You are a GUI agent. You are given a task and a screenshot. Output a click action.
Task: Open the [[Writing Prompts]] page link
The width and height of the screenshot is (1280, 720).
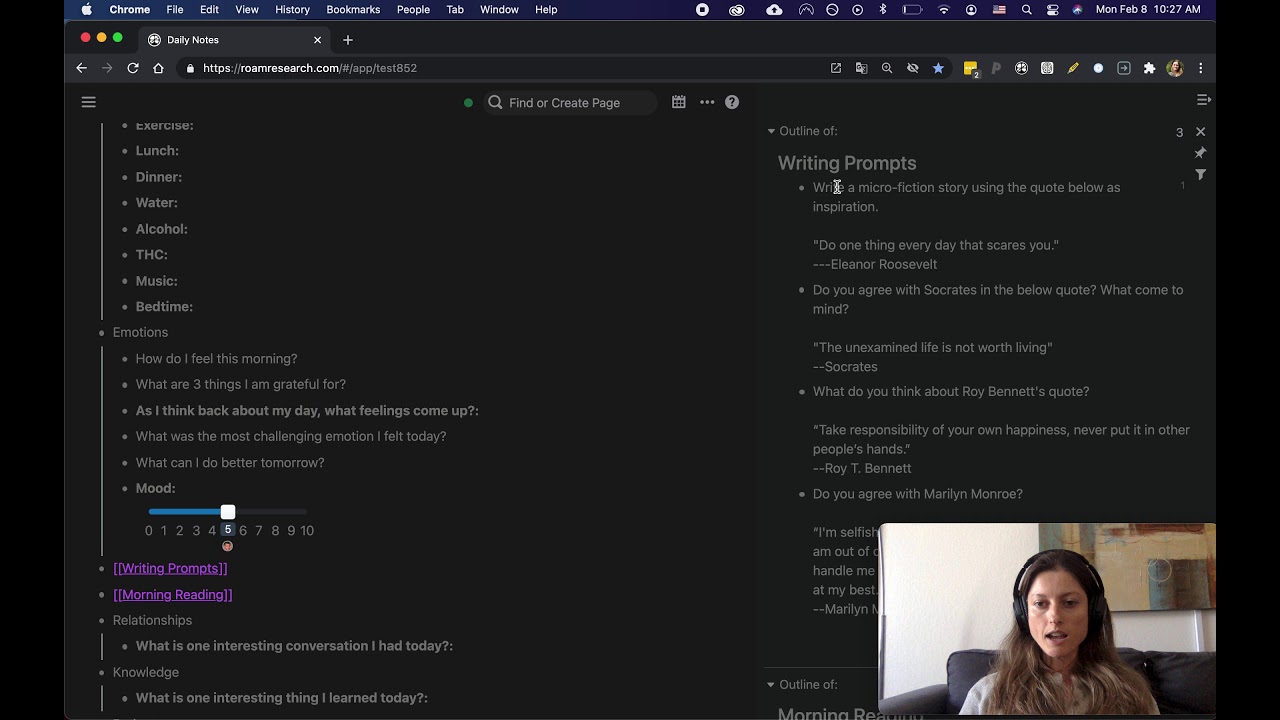(x=170, y=568)
